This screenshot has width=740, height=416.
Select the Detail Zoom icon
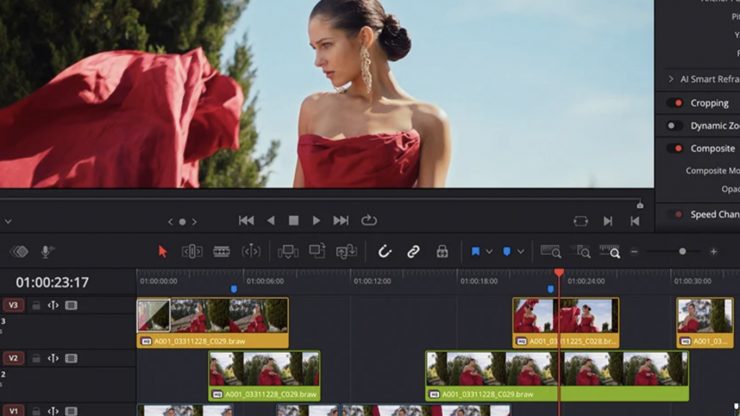pyautogui.click(x=580, y=252)
